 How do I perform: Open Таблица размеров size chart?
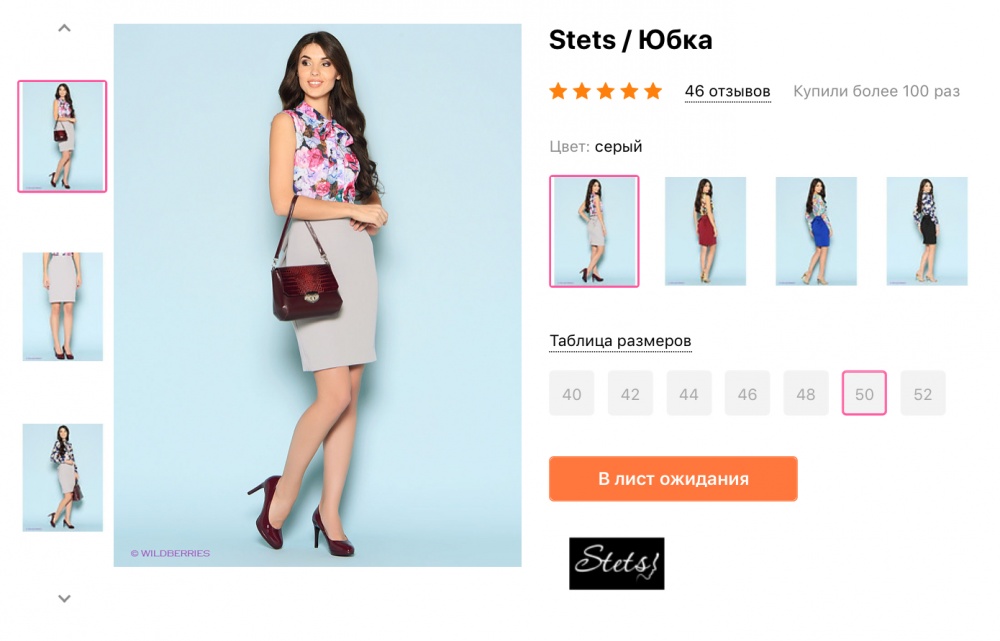[x=619, y=340]
